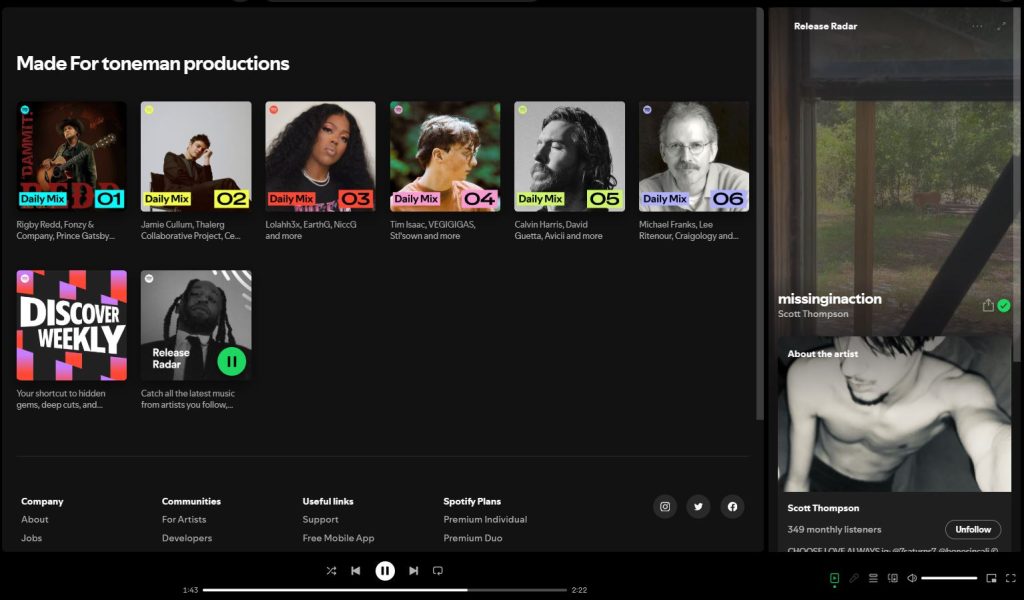Screen dimensions: 1024x600
Task: Open the Daily Mix 06 playlist
Action: [x=694, y=157]
